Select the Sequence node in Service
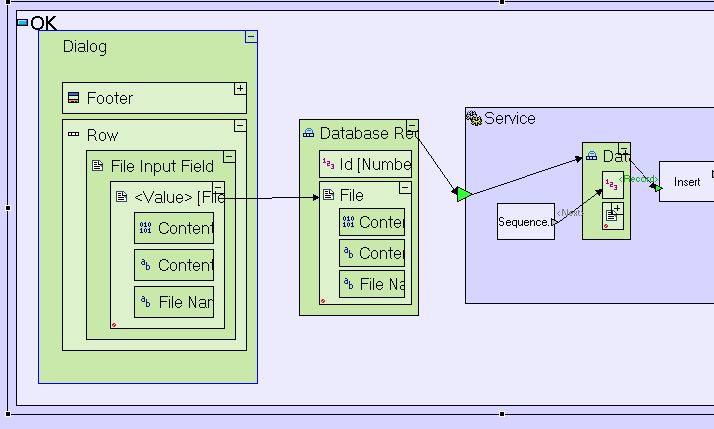714x429 pixels. tap(525, 222)
